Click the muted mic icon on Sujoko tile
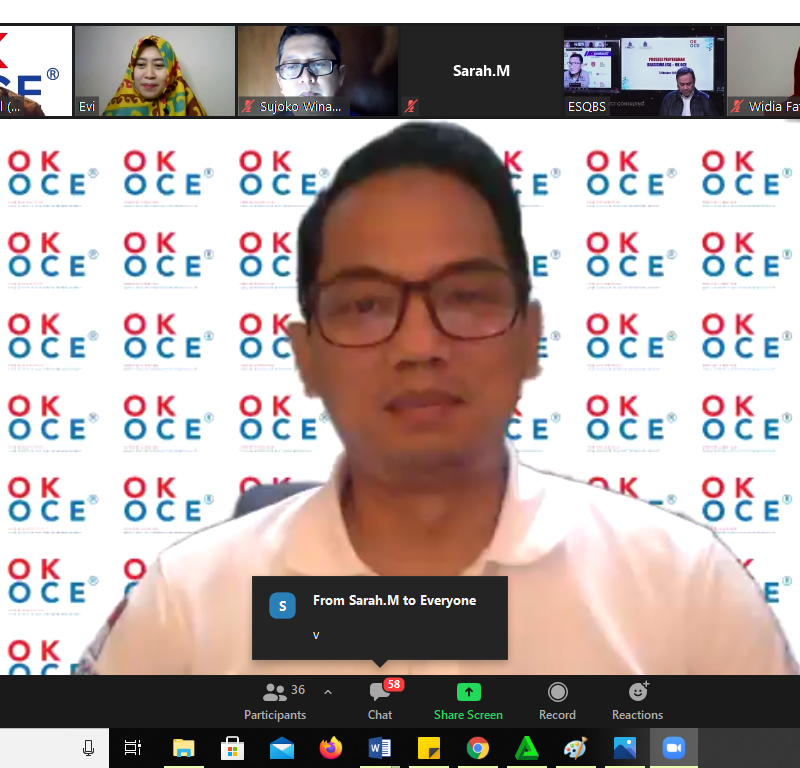 [x=247, y=106]
